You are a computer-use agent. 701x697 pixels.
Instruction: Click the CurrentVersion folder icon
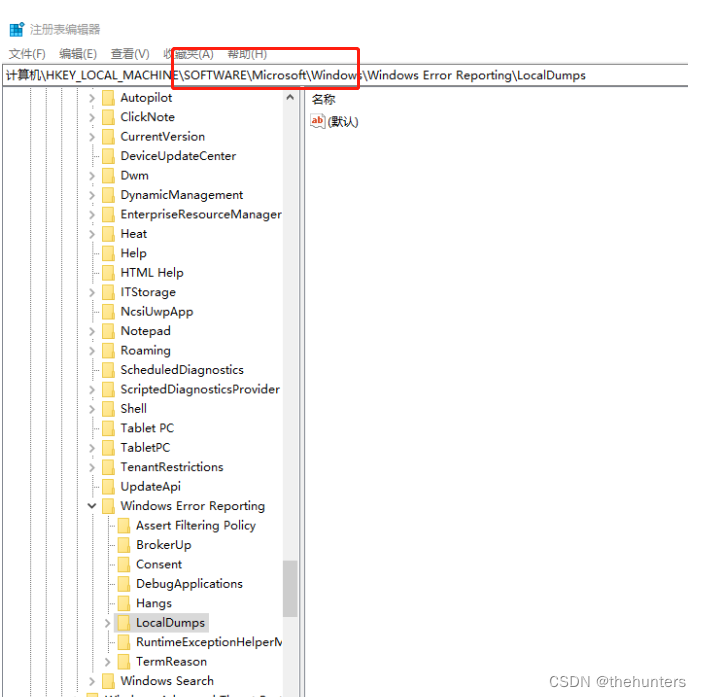pos(108,137)
